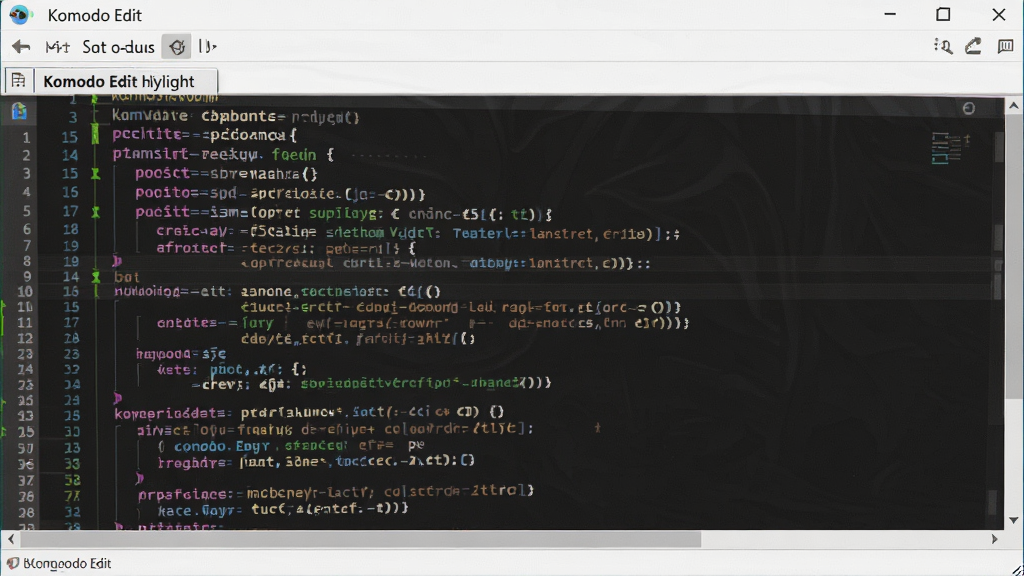Click the back arrow in the toolbar

(x=21, y=47)
